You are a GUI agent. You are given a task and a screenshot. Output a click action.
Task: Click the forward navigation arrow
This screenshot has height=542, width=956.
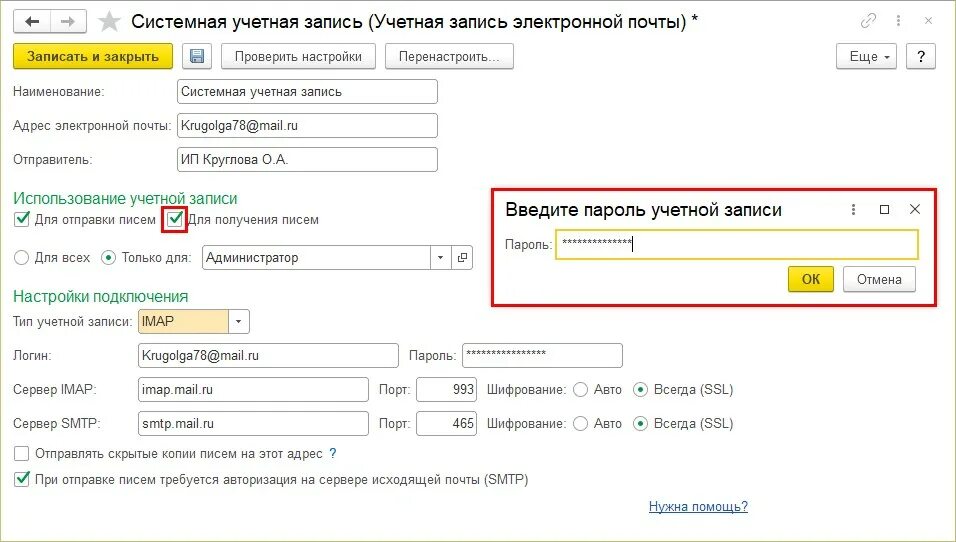(x=68, y=21)
